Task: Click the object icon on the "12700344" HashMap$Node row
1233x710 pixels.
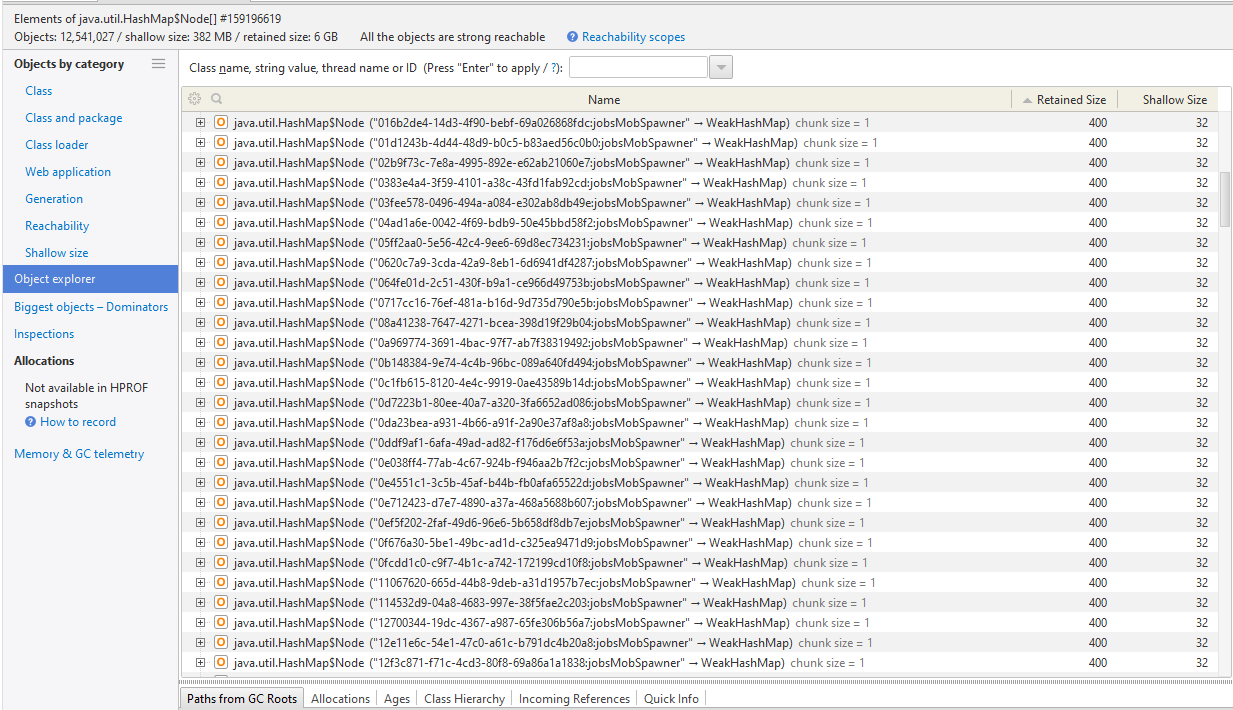Action: (x=220, y=622)
